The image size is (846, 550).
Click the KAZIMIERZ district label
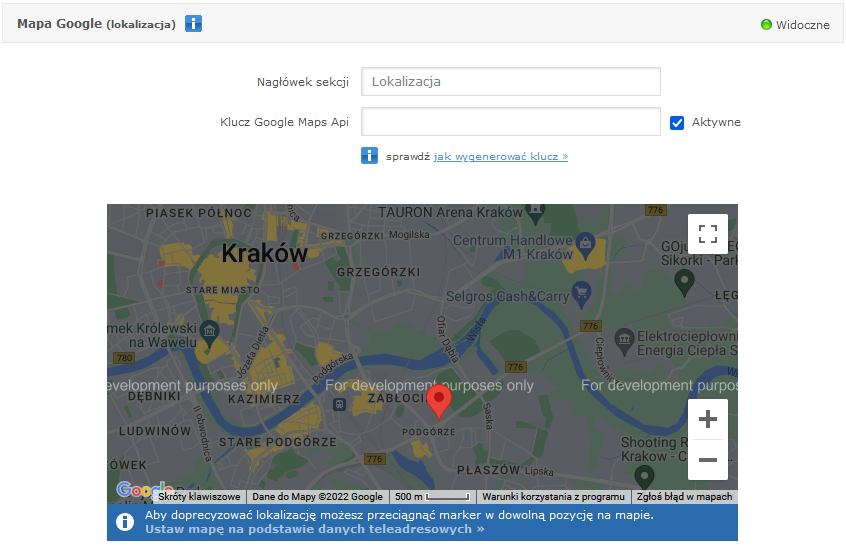[x=264, y=399]
